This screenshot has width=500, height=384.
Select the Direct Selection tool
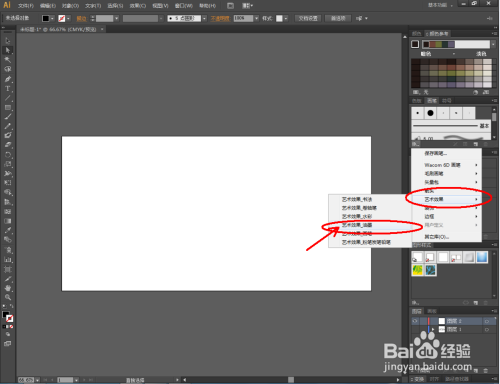pos(8,50)
